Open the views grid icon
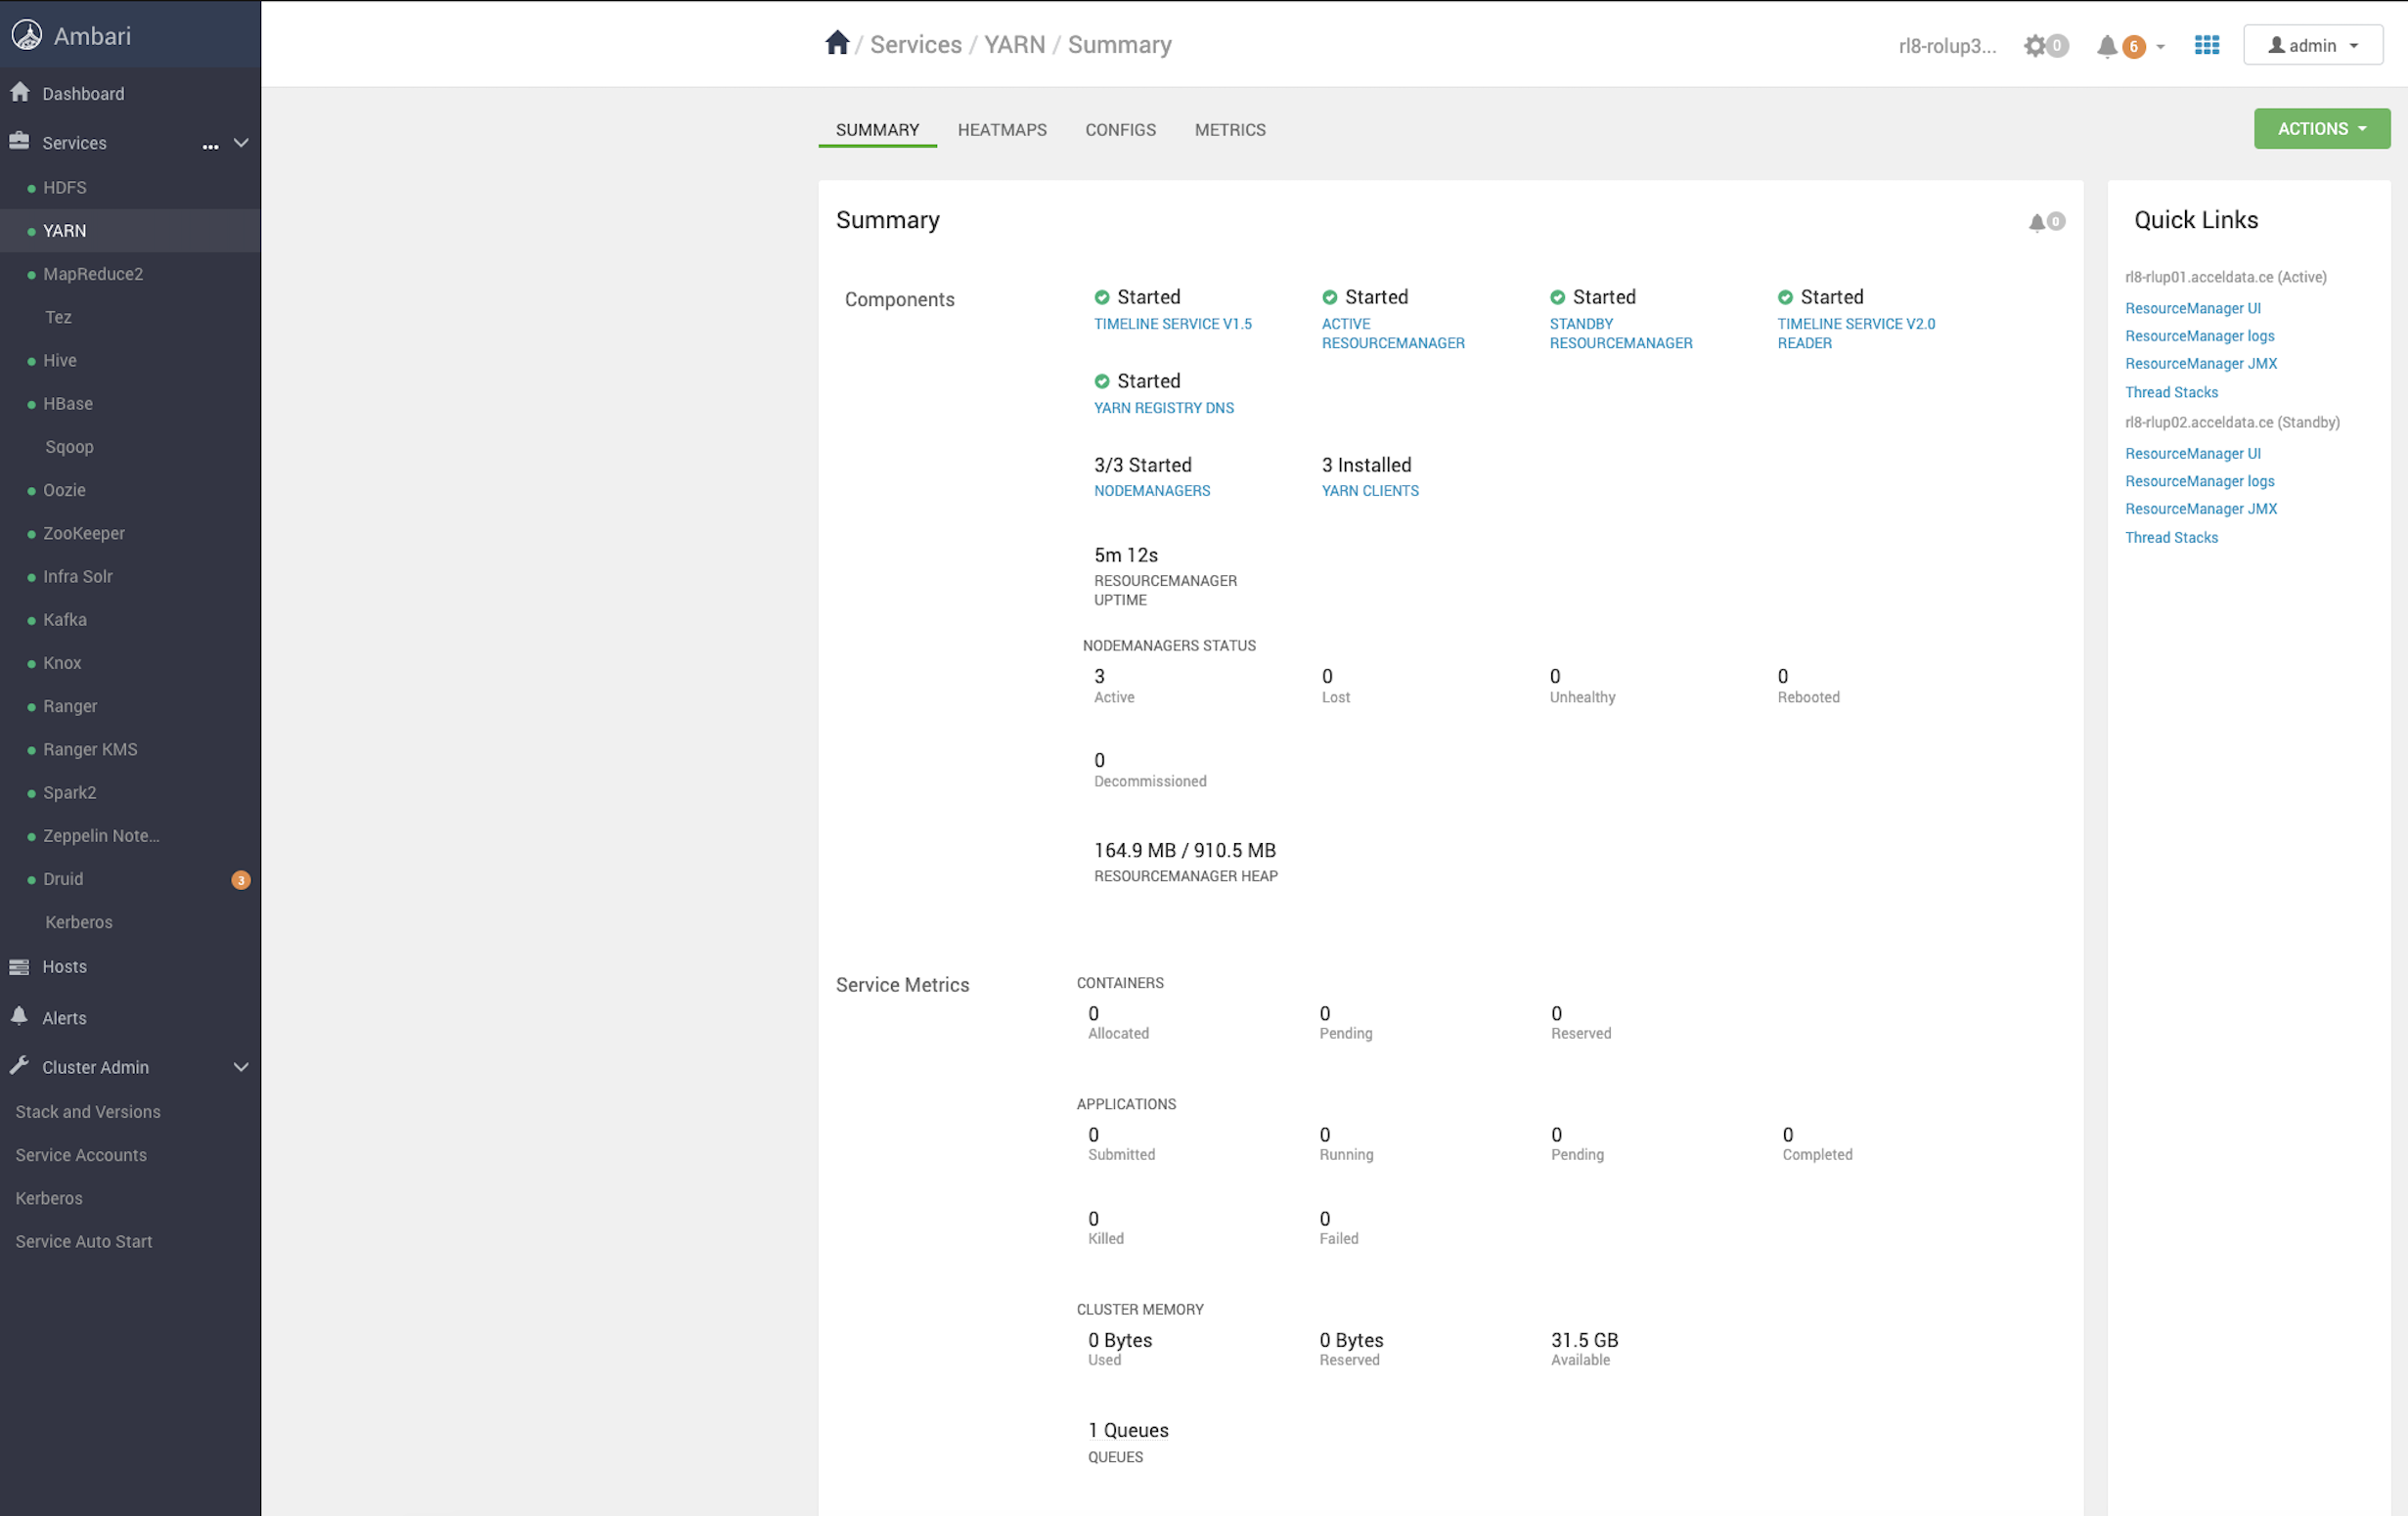 [2207, 46]
